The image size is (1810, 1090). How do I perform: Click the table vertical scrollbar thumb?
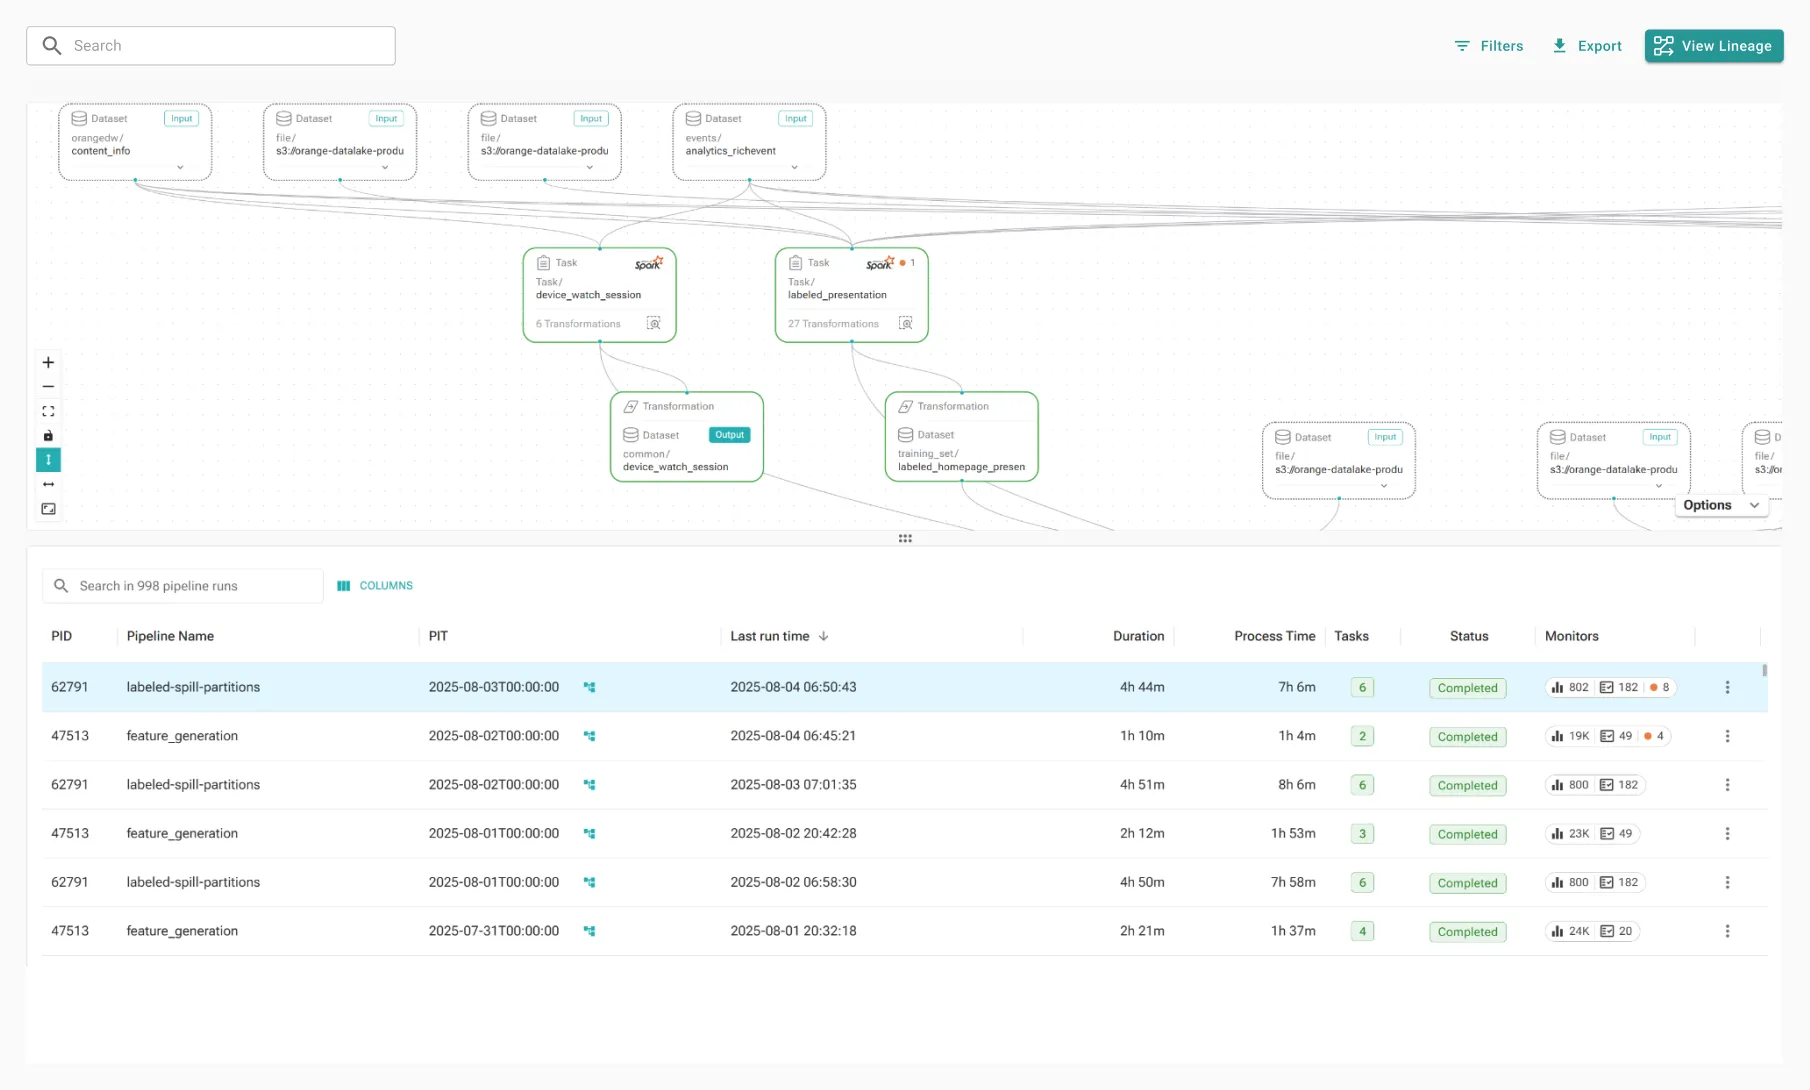1764,670
